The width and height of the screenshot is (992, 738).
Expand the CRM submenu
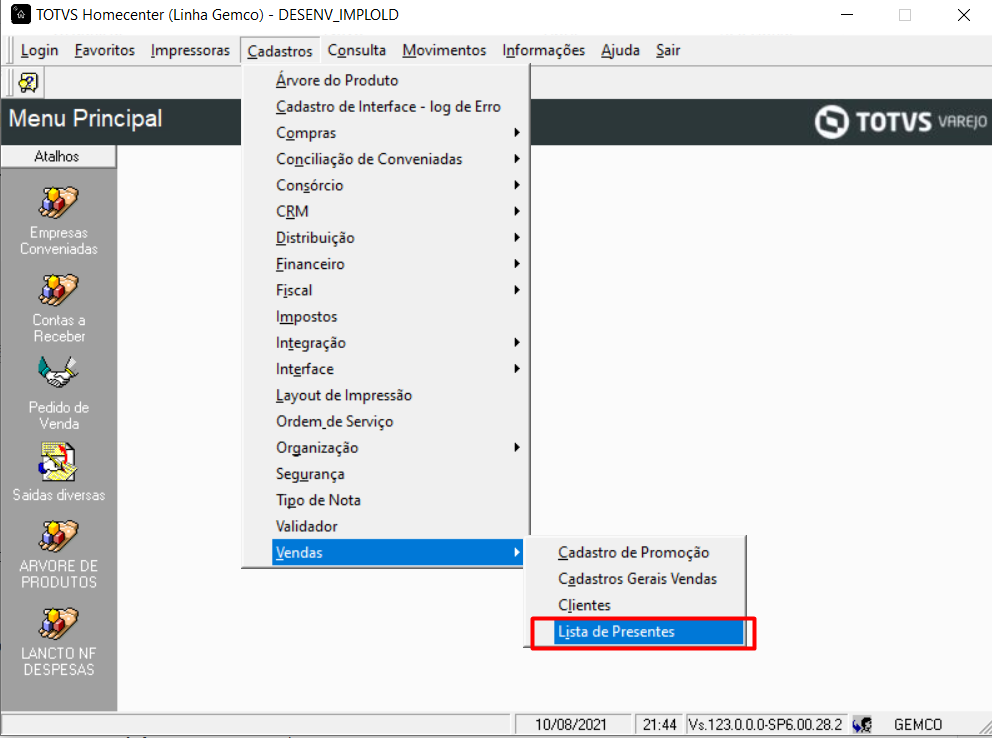tap(398, 212)
